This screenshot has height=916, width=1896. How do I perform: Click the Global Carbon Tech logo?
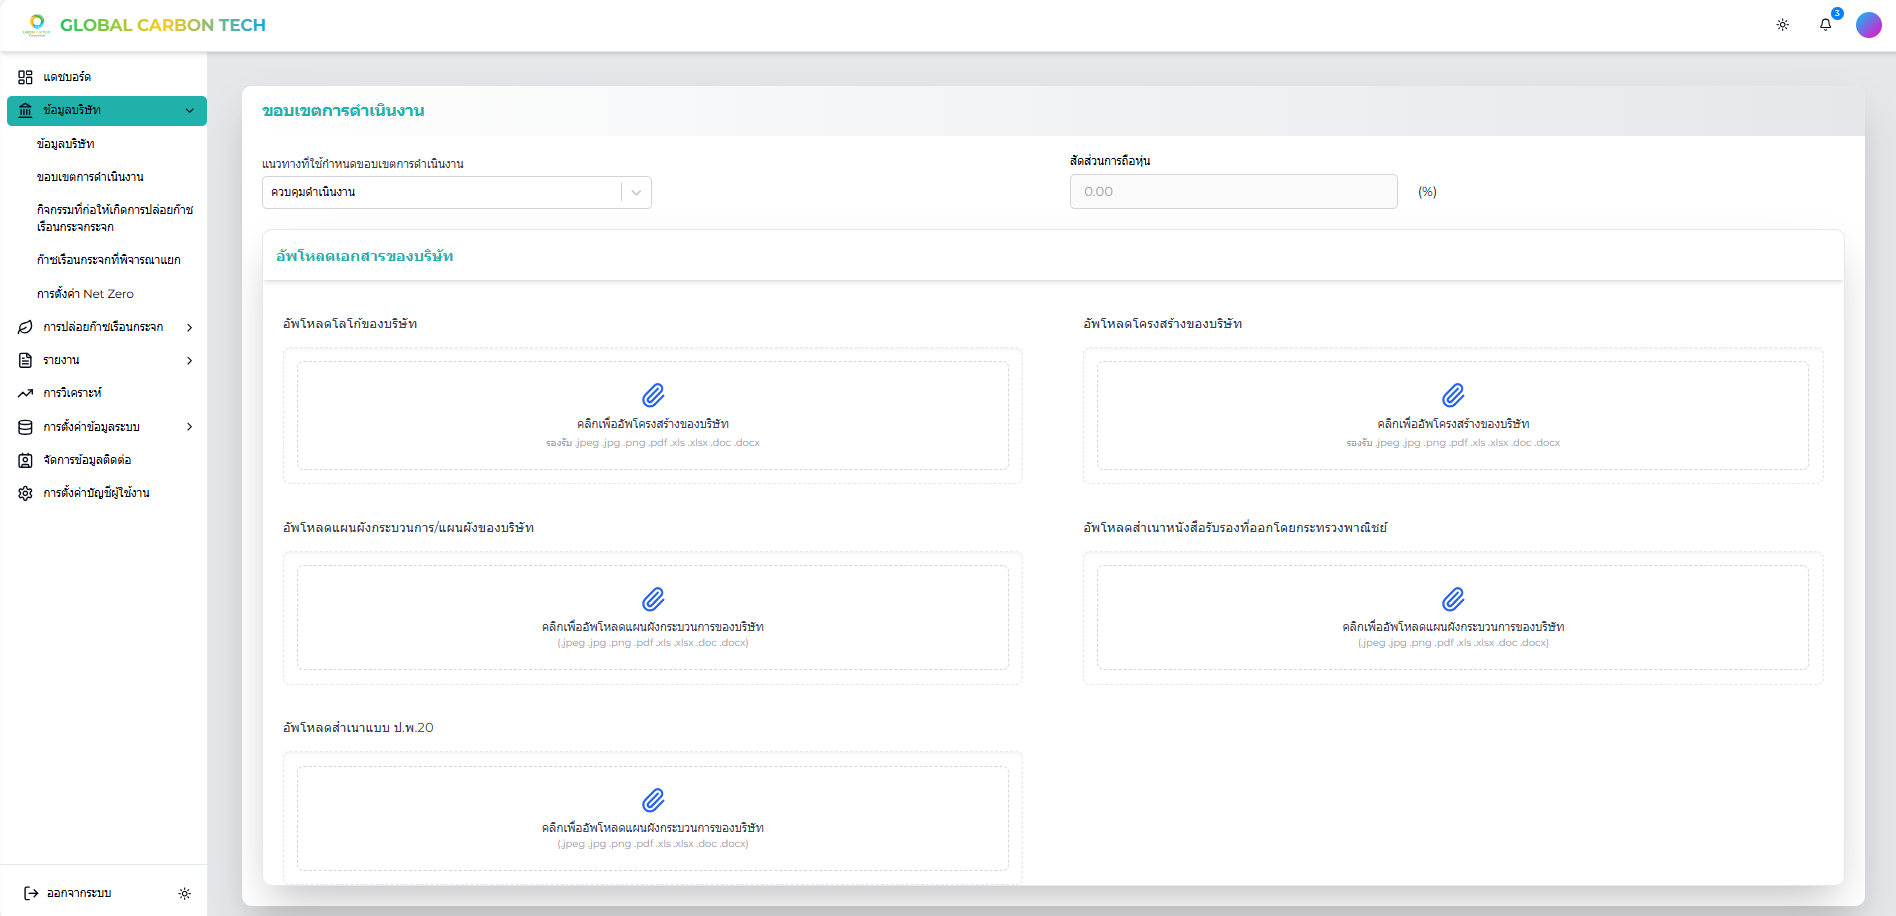click(x=145, y=25)
